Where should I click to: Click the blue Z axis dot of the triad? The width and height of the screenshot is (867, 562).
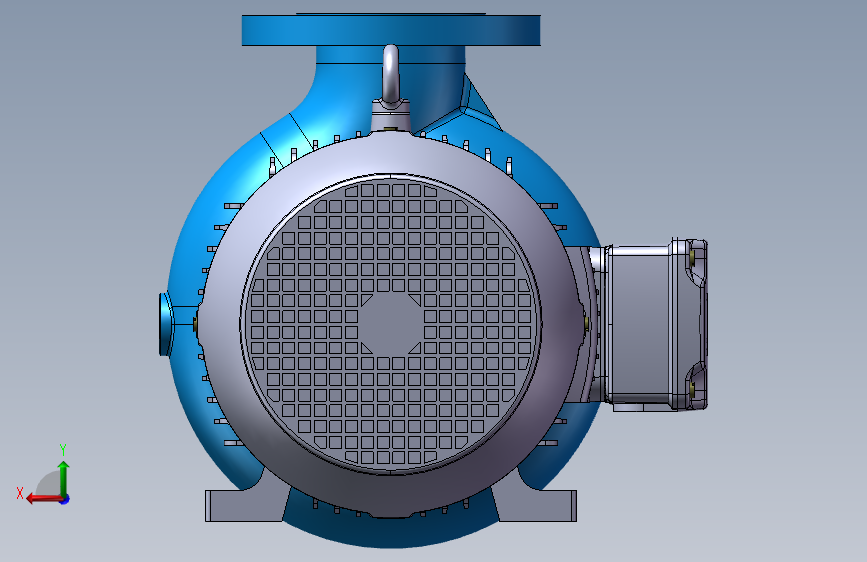(65, 499)
